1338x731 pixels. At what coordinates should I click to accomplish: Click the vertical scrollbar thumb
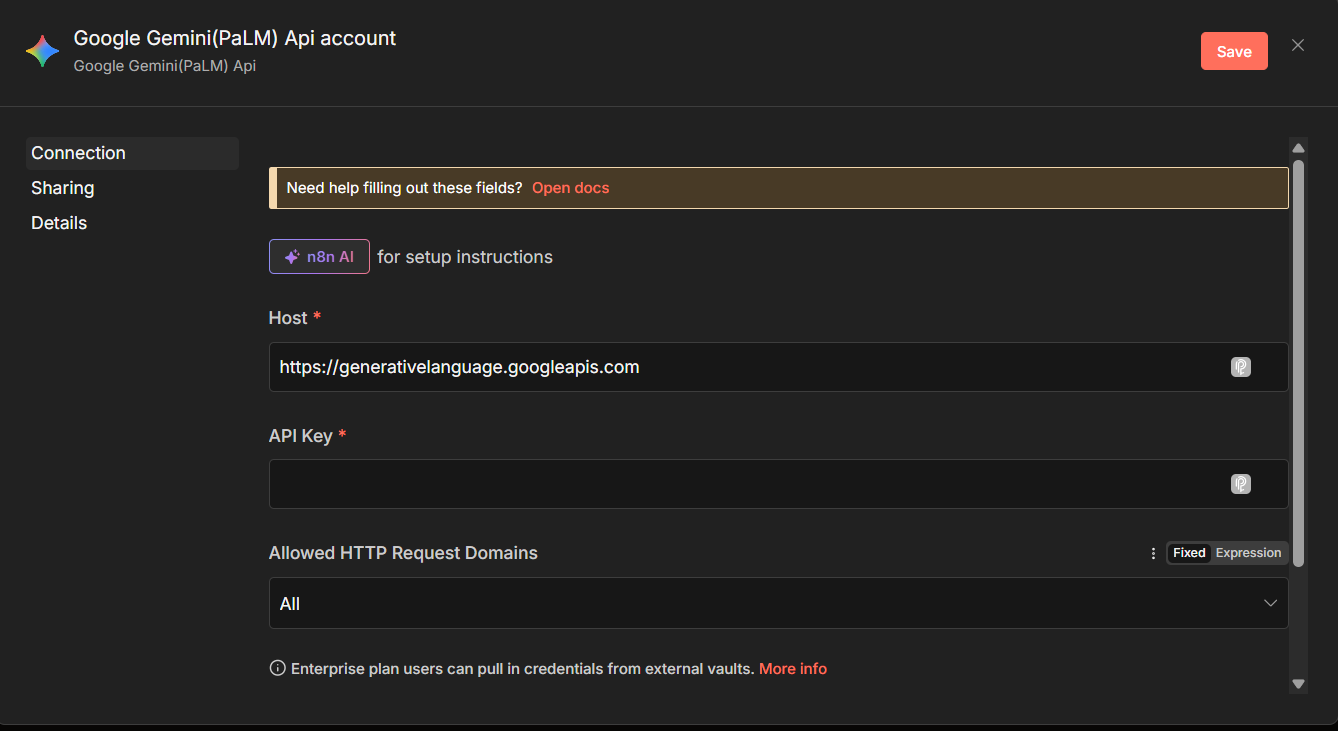coord(1298,360)
